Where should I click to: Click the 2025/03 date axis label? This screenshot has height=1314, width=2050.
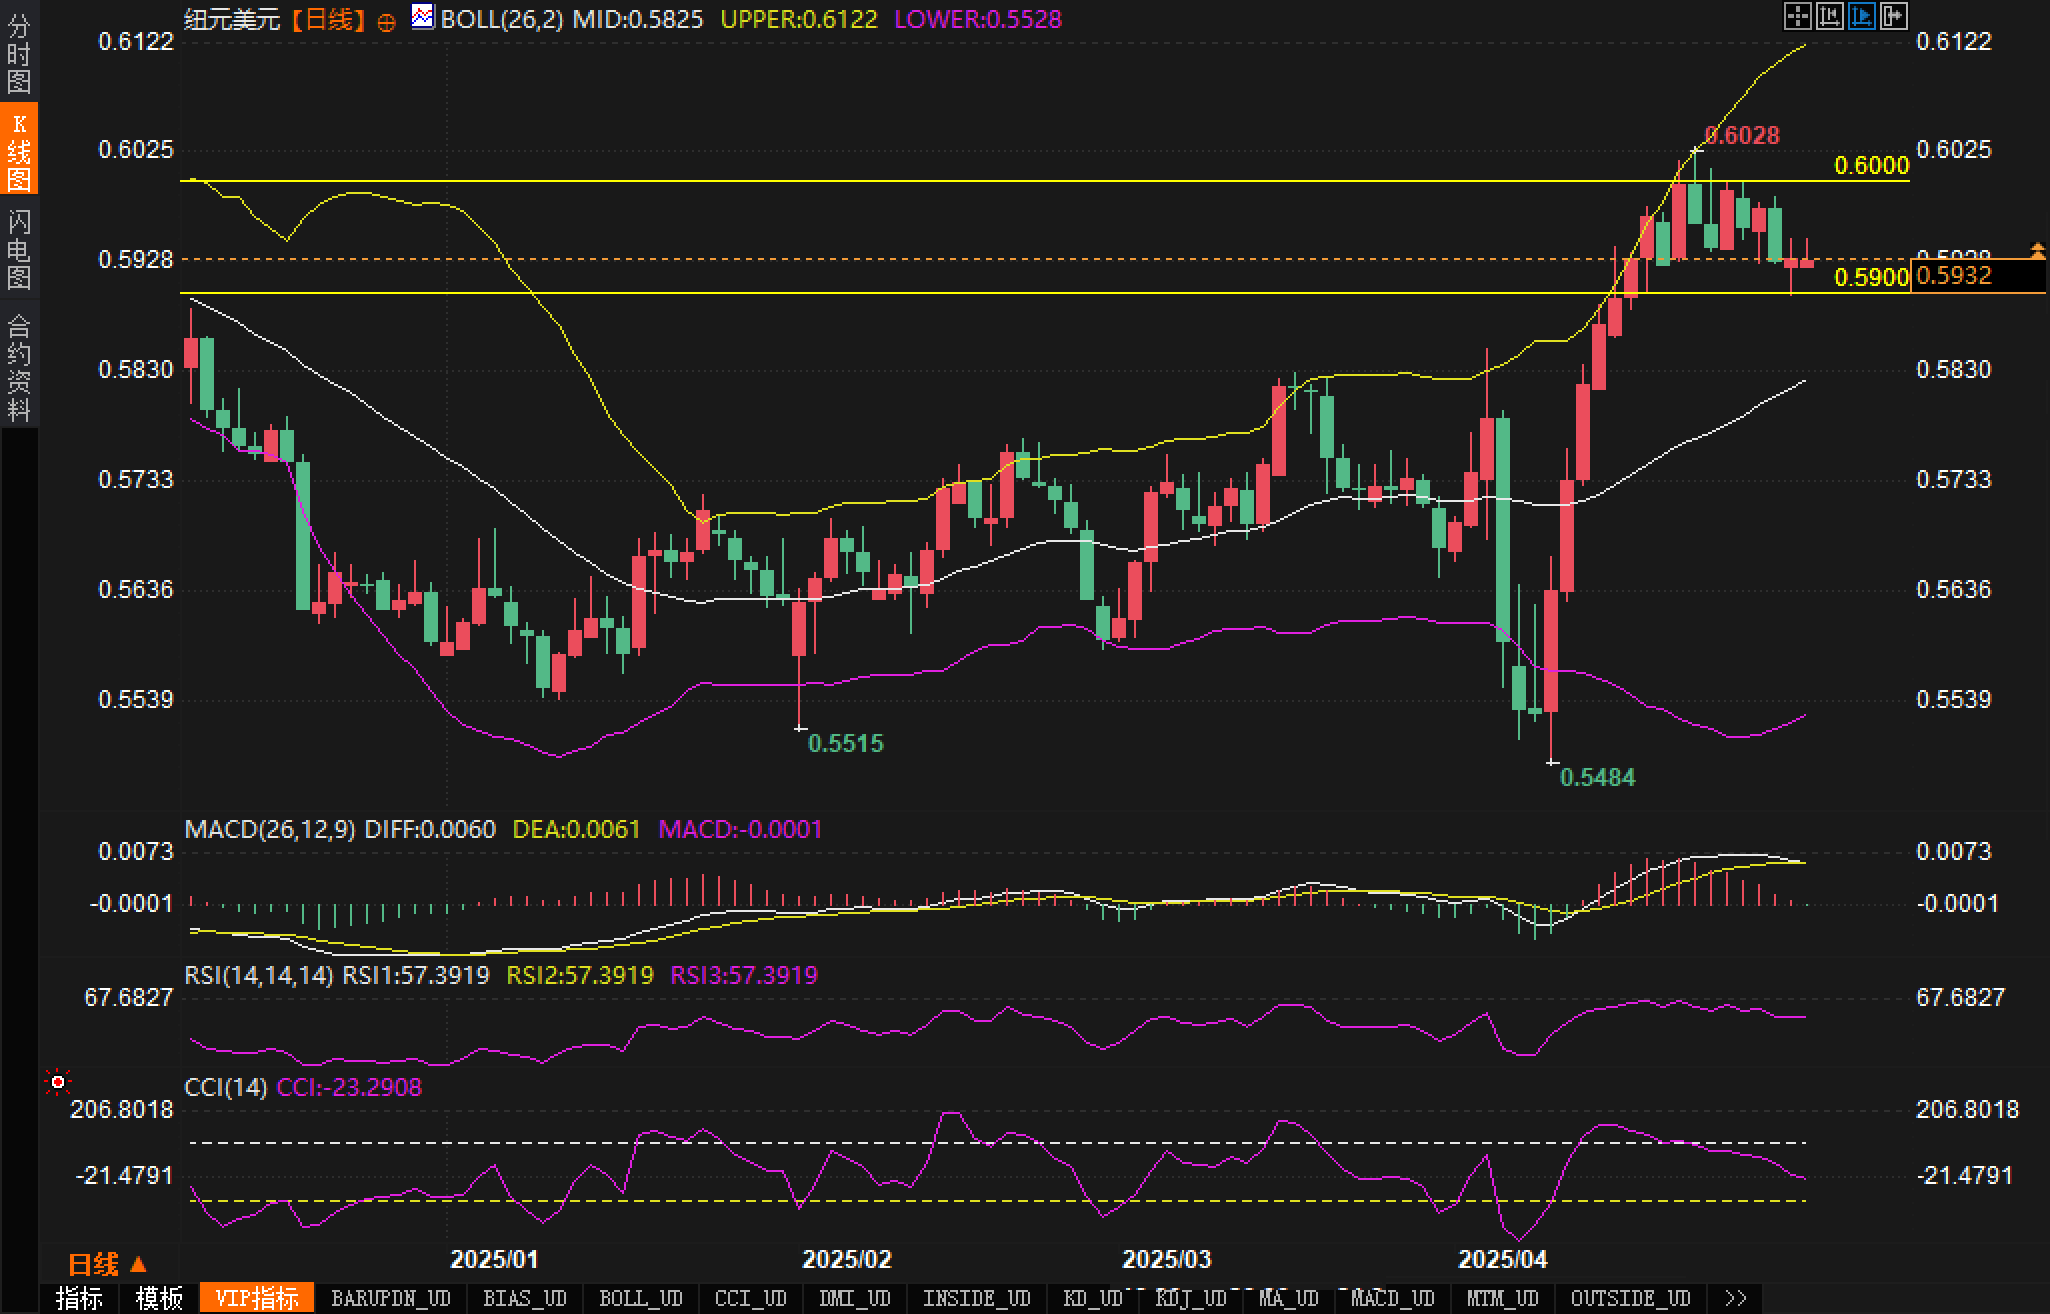click(x=1166, y=1259)
